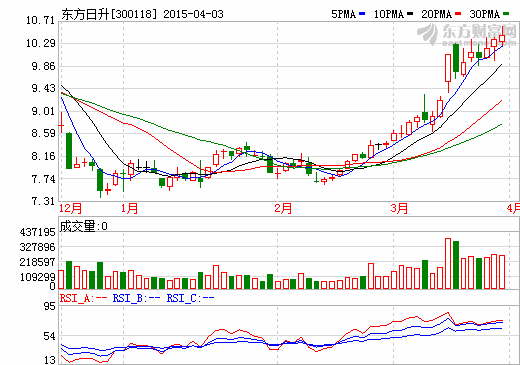Click the 9.01 price axis label
The width and height of the screenshot is (520, 365).
coord(43,111)
